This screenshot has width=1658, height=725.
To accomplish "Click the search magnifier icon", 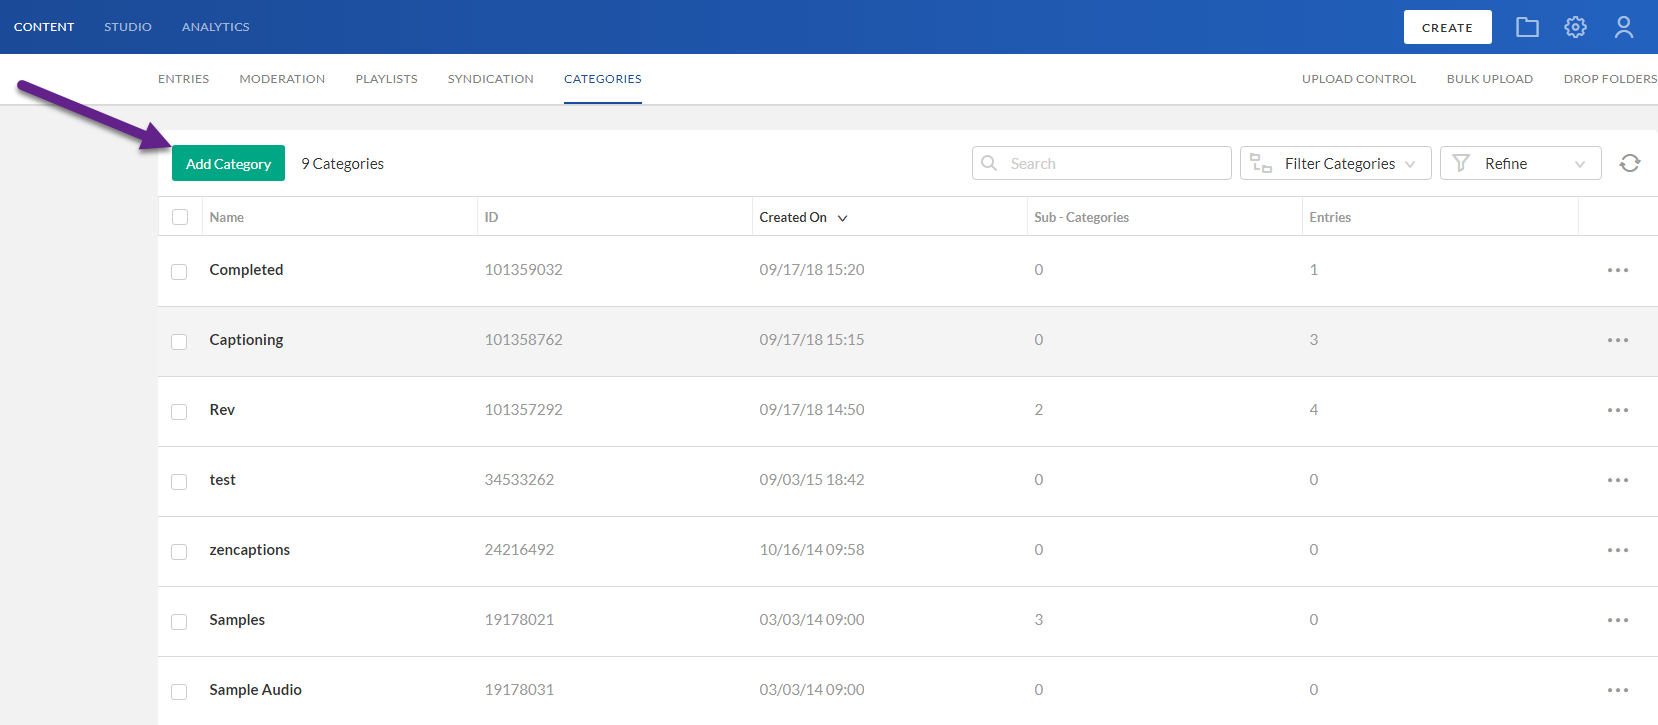I will click(989, 163).
